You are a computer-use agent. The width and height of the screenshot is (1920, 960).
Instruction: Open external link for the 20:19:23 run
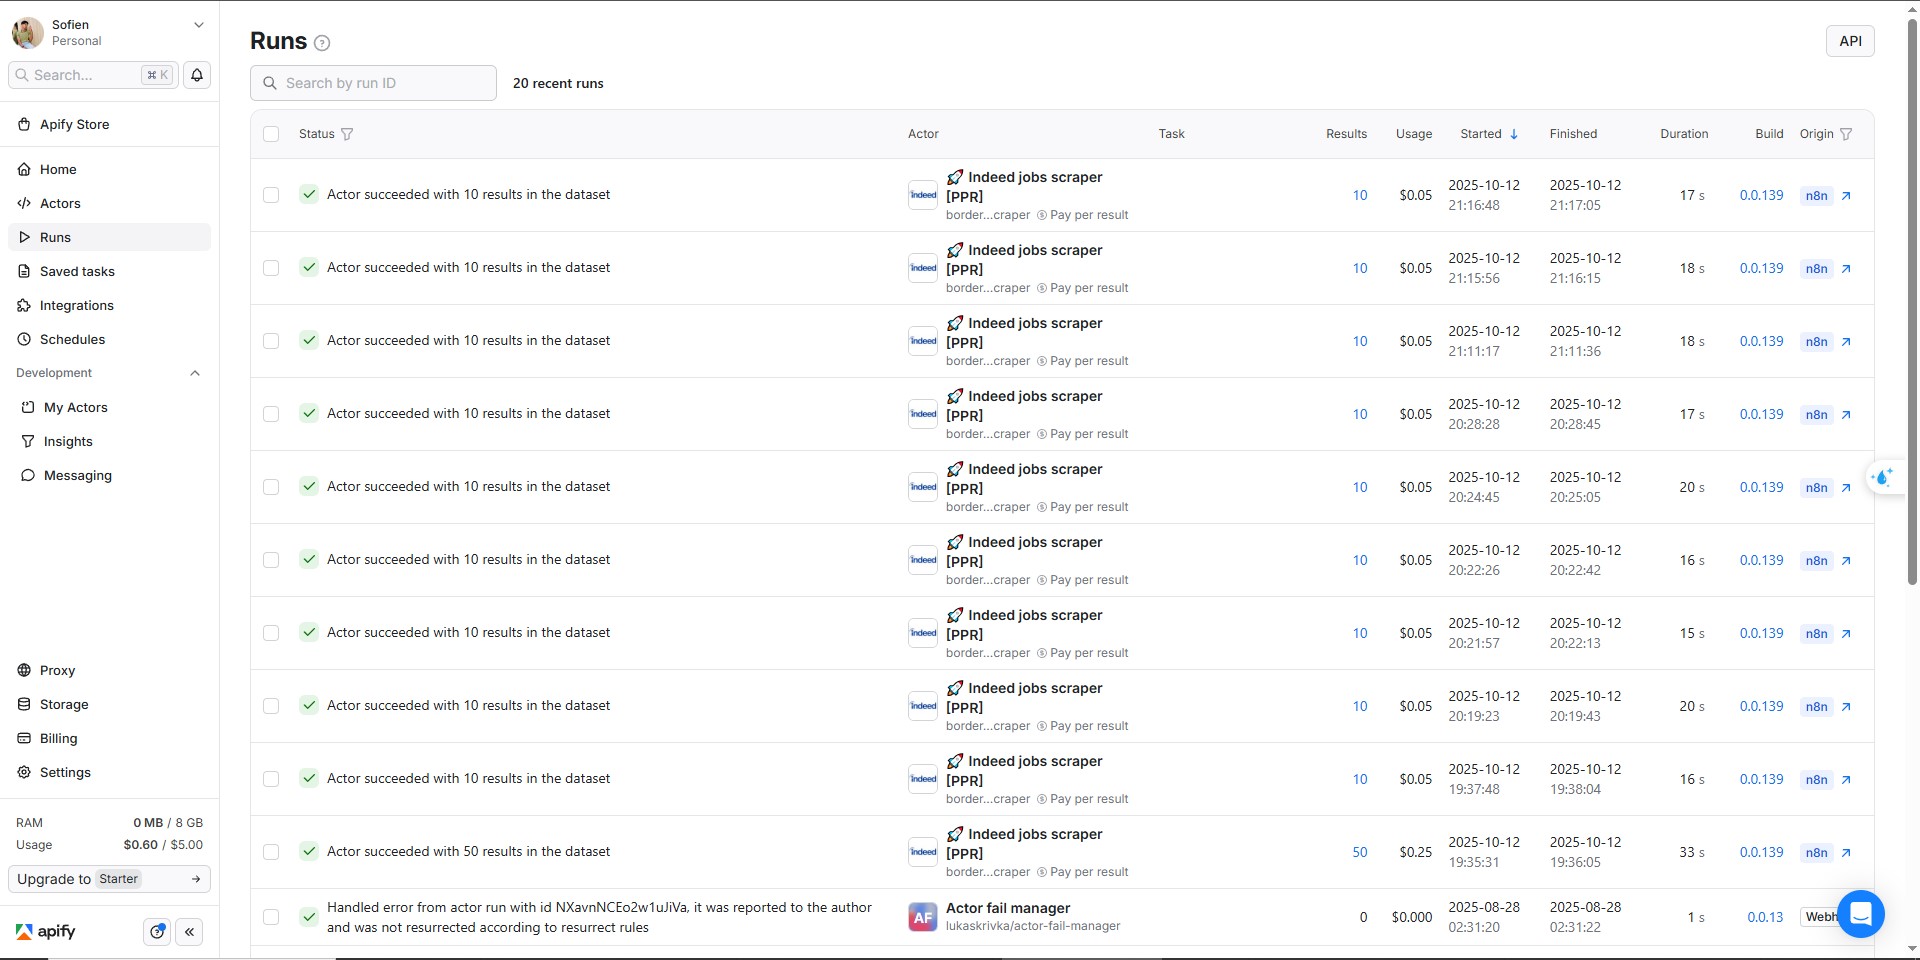click(x=1846, y=707)
